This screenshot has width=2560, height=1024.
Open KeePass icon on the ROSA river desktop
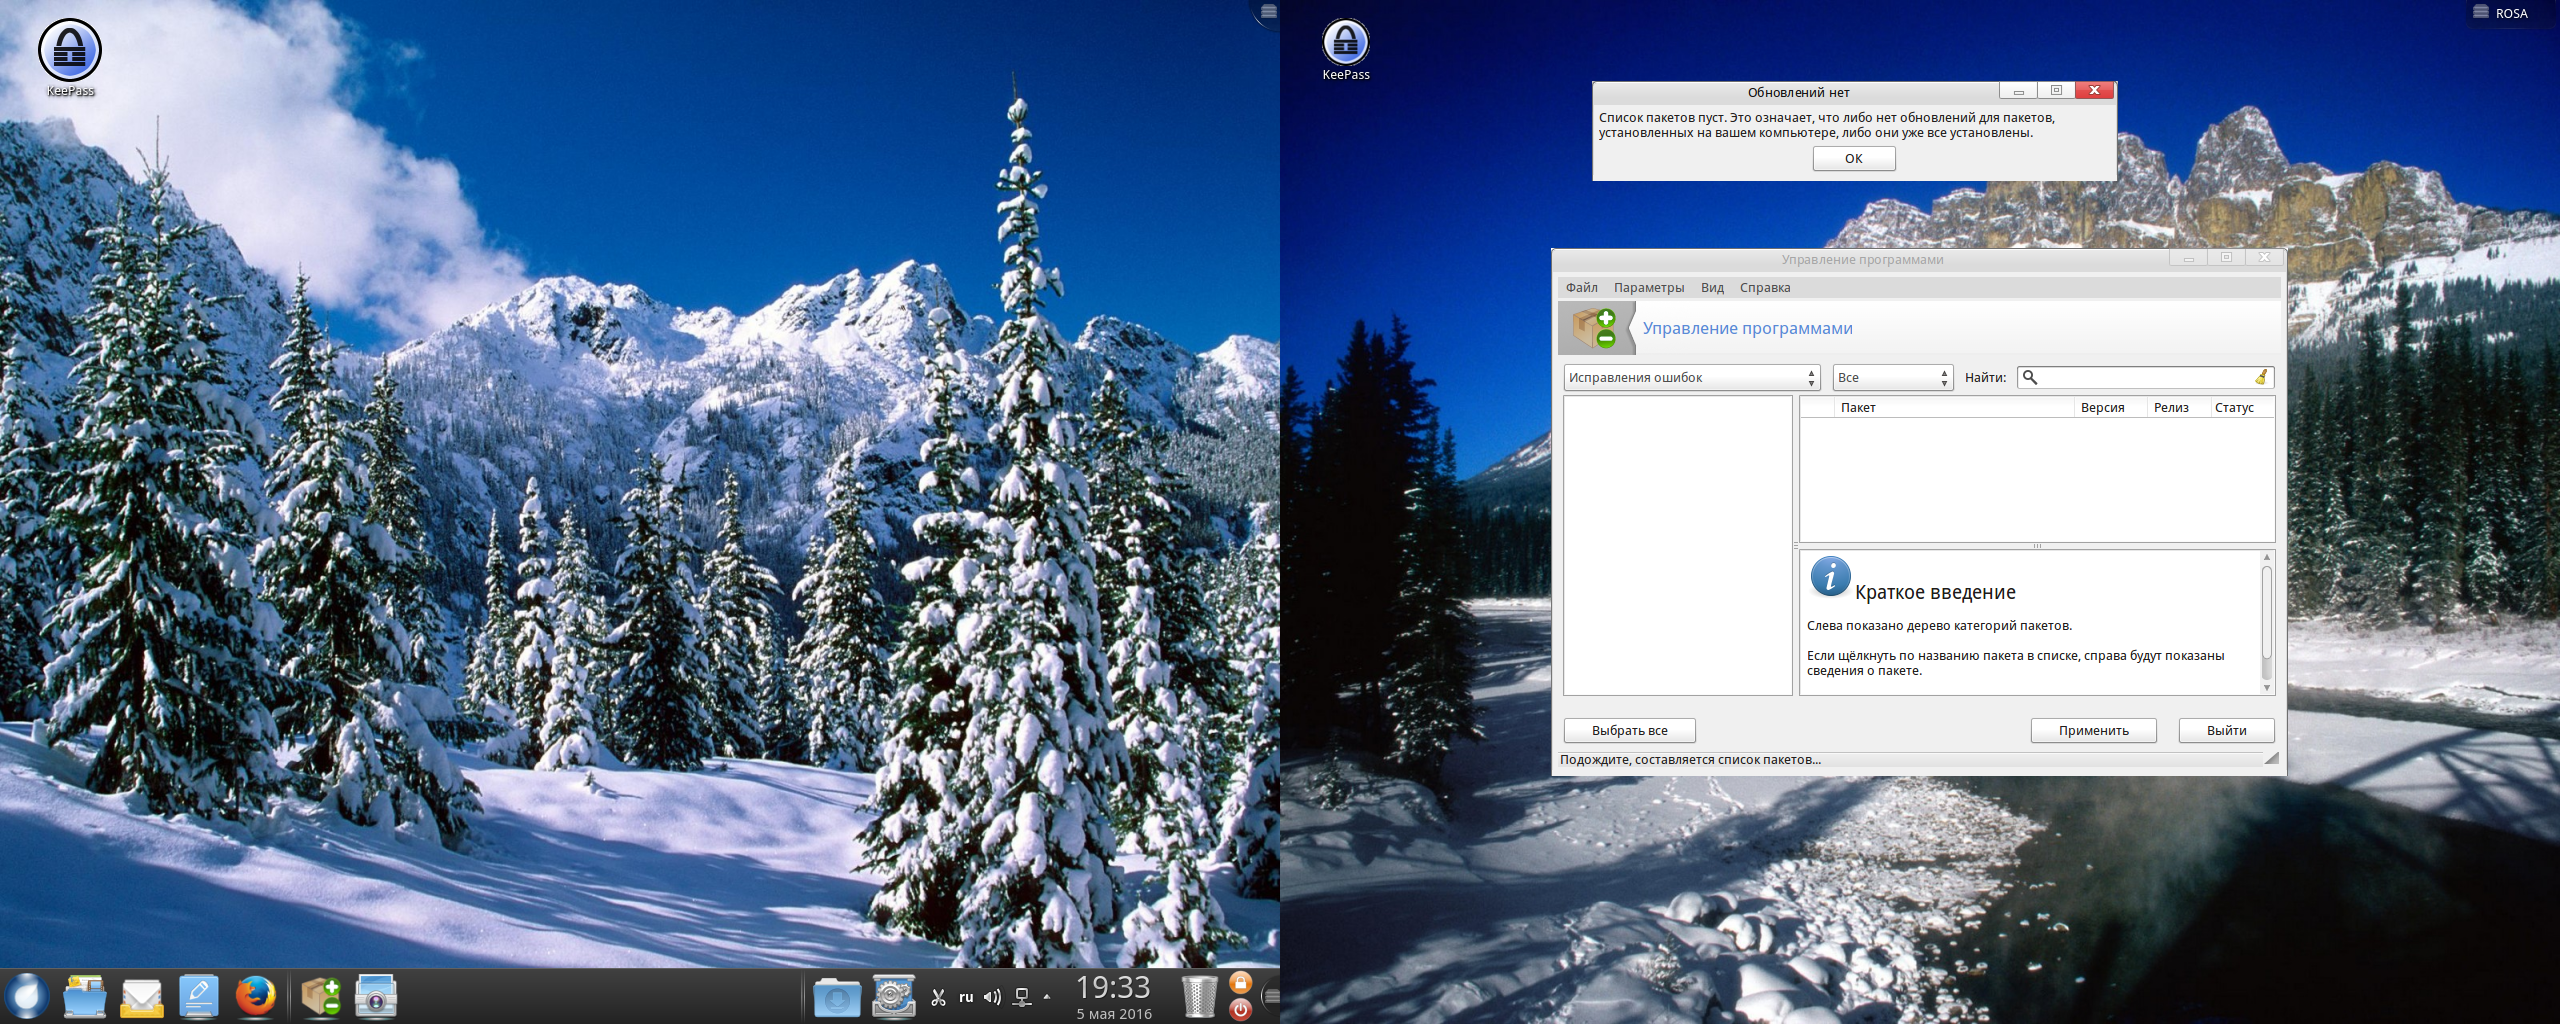1346,49
